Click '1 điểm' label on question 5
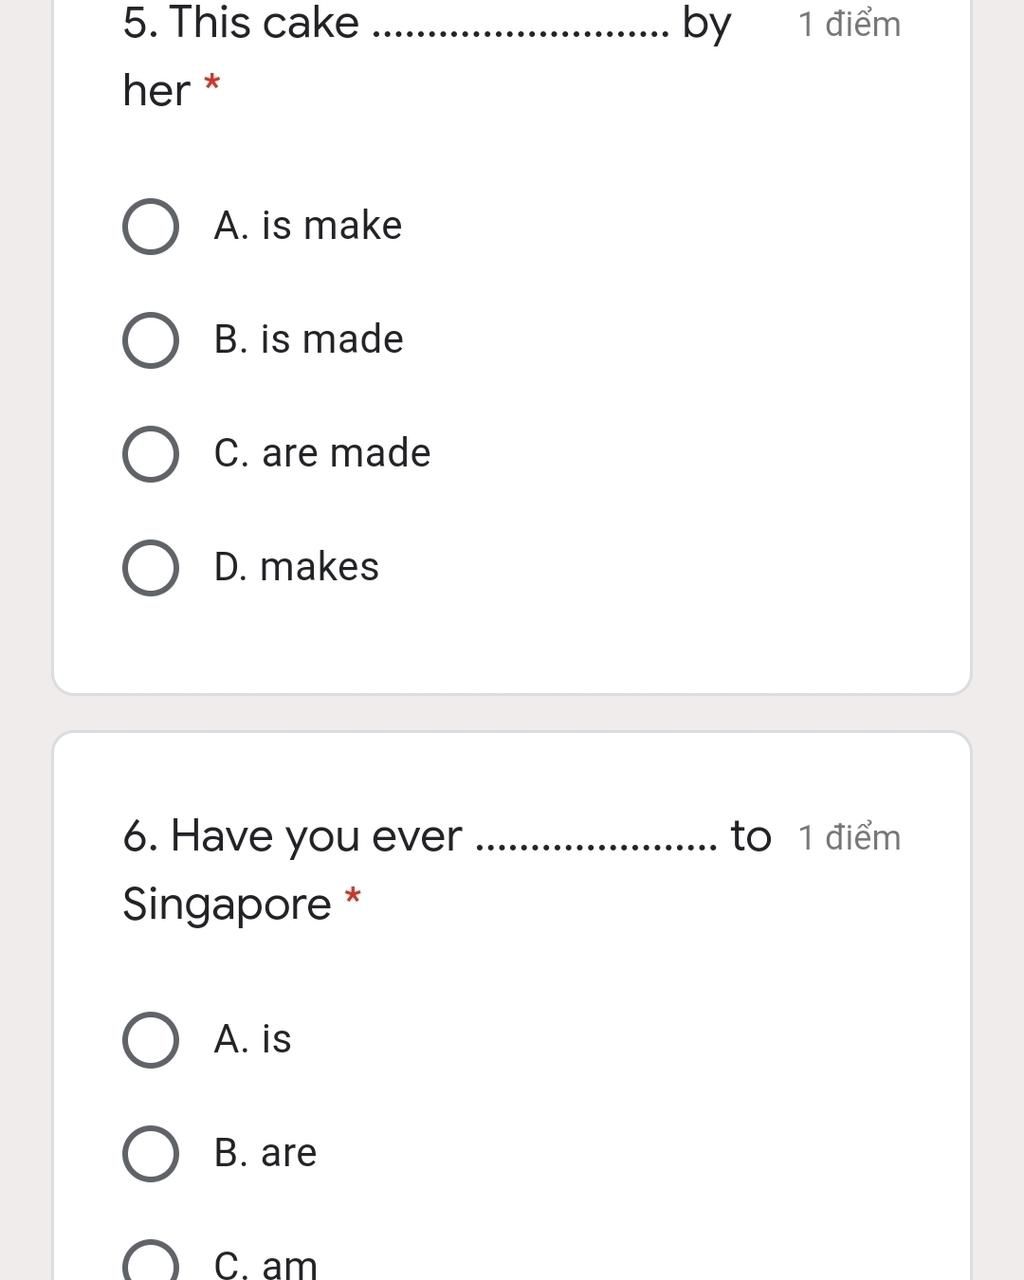 click(849, 24)
